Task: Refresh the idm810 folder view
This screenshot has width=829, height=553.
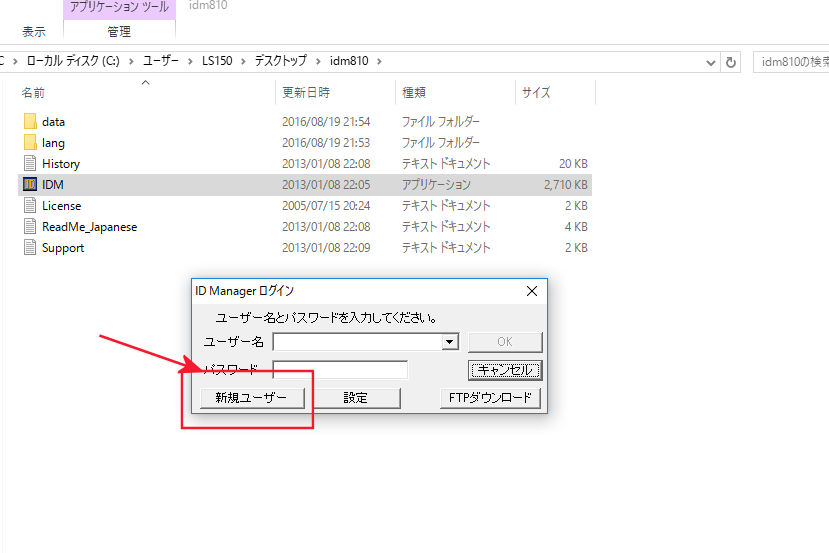Action: [x=731, y=62]
